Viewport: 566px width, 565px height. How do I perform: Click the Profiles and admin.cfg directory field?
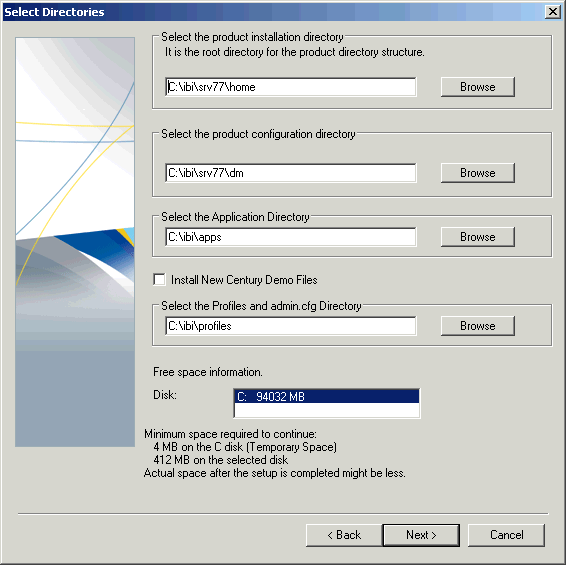tap(291, 326)
